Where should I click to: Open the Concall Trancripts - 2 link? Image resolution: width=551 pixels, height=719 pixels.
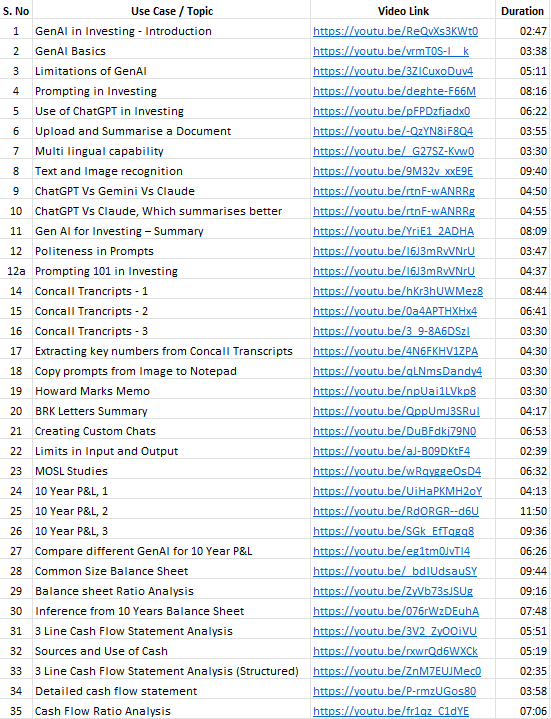pyautogui.click(x=395, y=311)
